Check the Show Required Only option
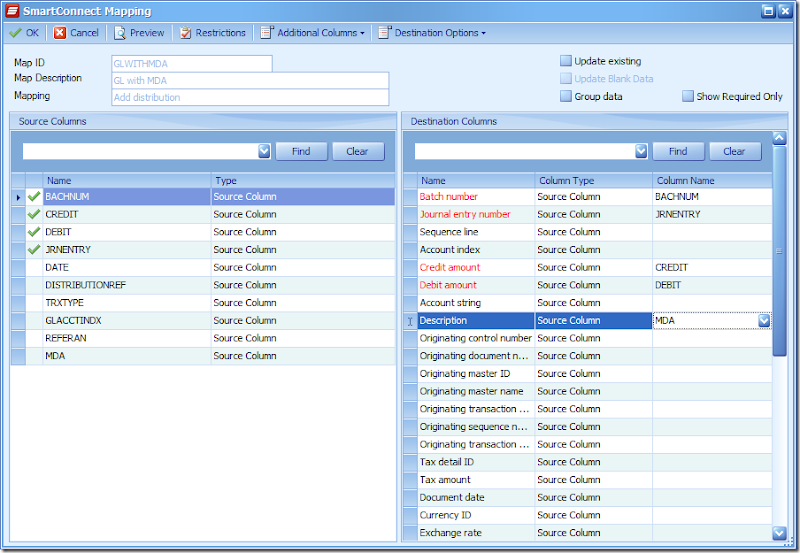 (x=688, y=97)
